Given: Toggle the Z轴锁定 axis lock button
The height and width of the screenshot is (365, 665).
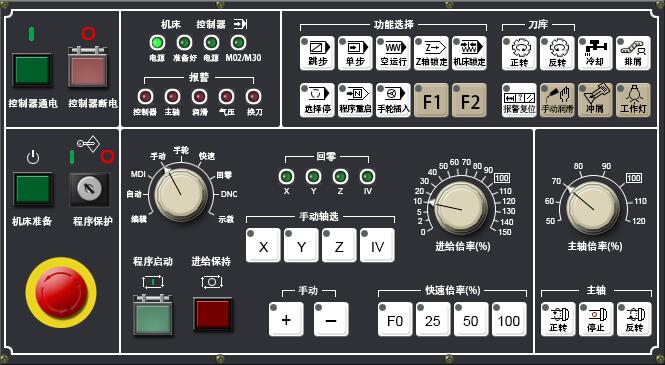Looking at the screenshot, I should [x=431, y=53].
